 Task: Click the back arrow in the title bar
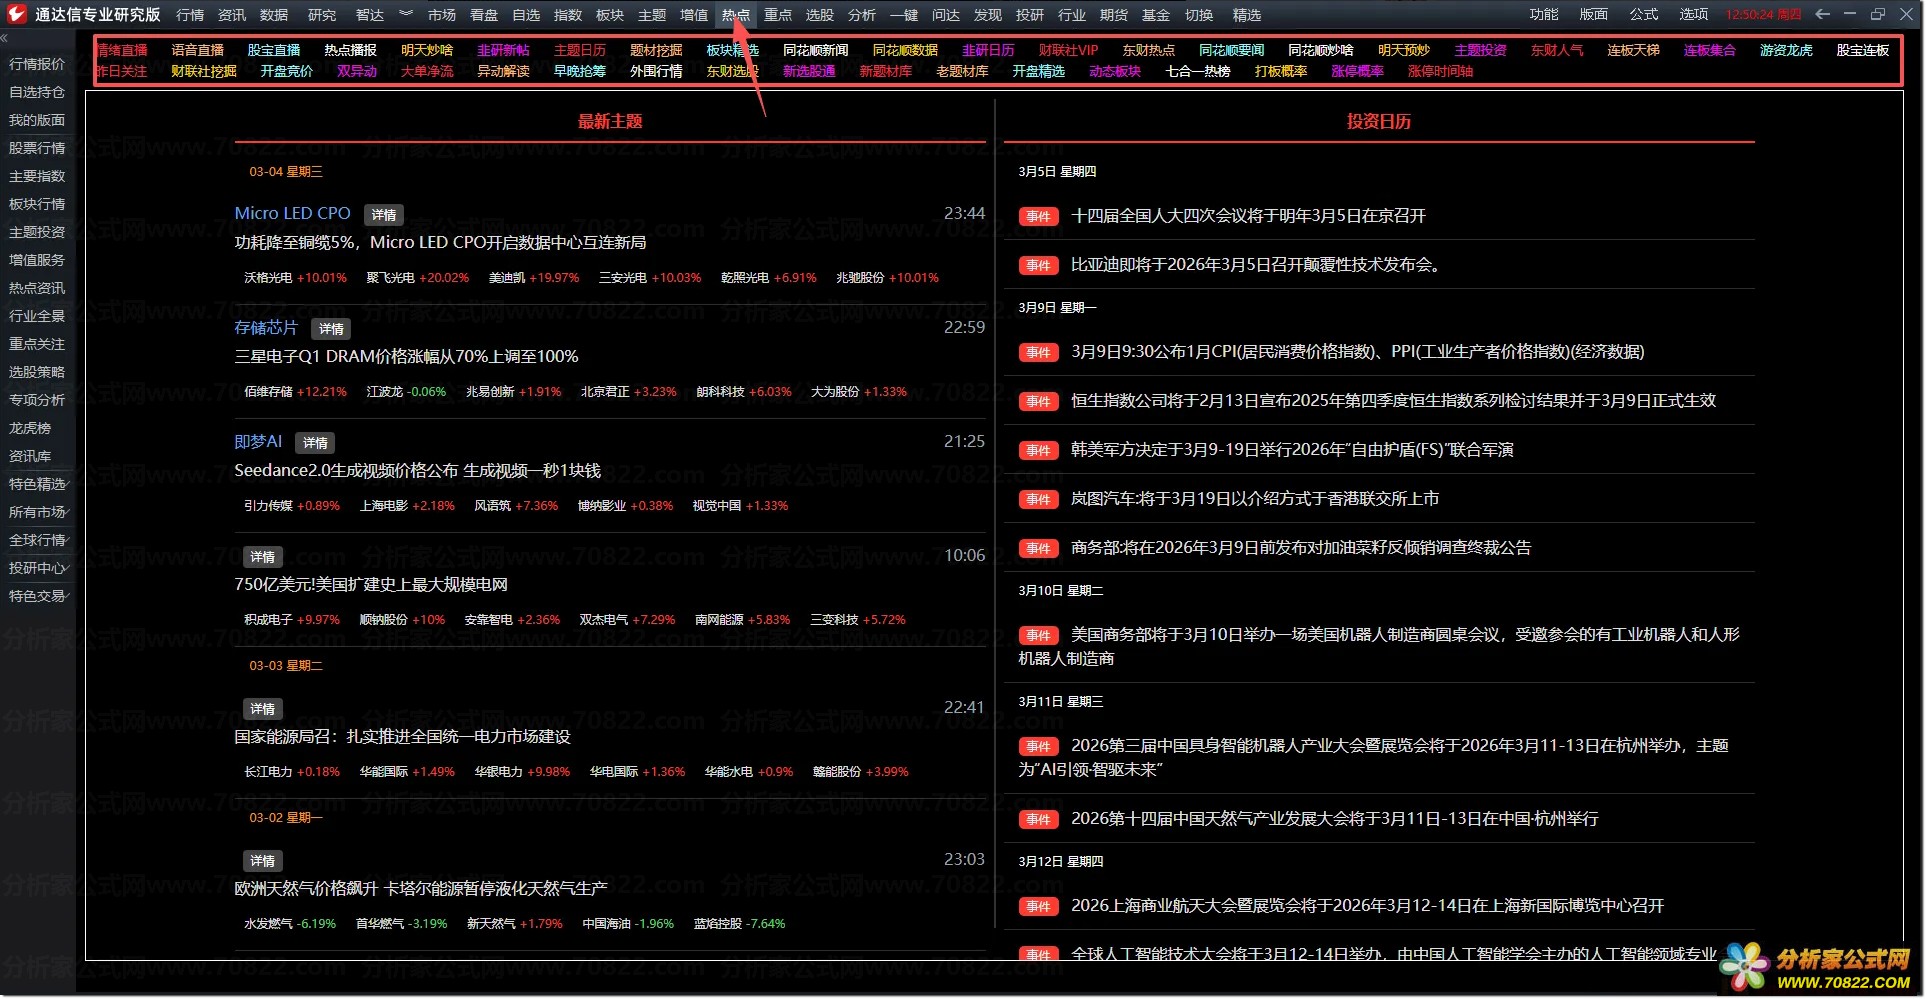tap(1822, 14)
